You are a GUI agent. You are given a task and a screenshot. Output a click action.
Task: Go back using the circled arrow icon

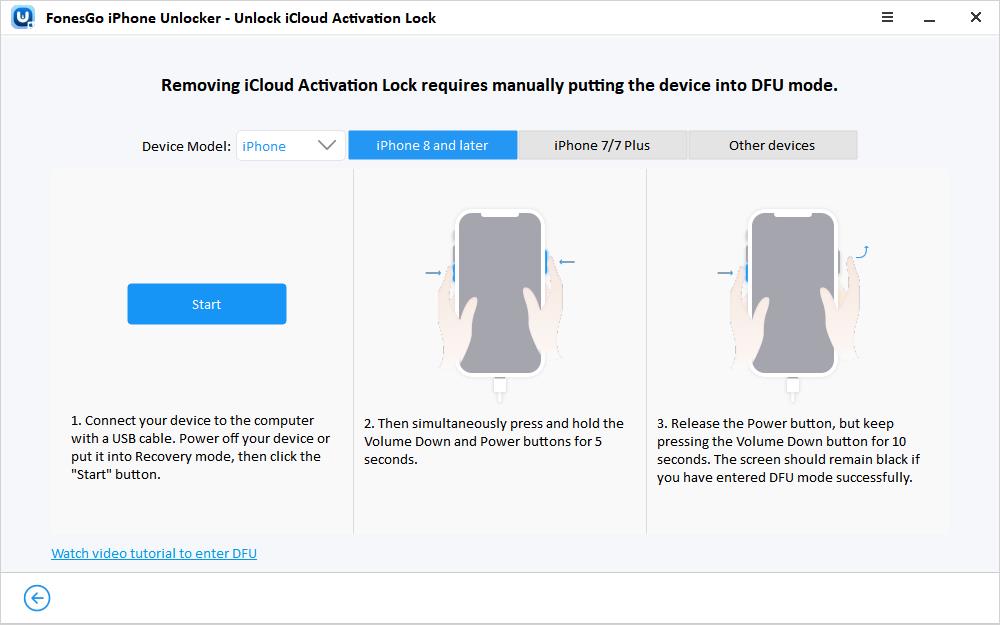[x=37, y=598]
